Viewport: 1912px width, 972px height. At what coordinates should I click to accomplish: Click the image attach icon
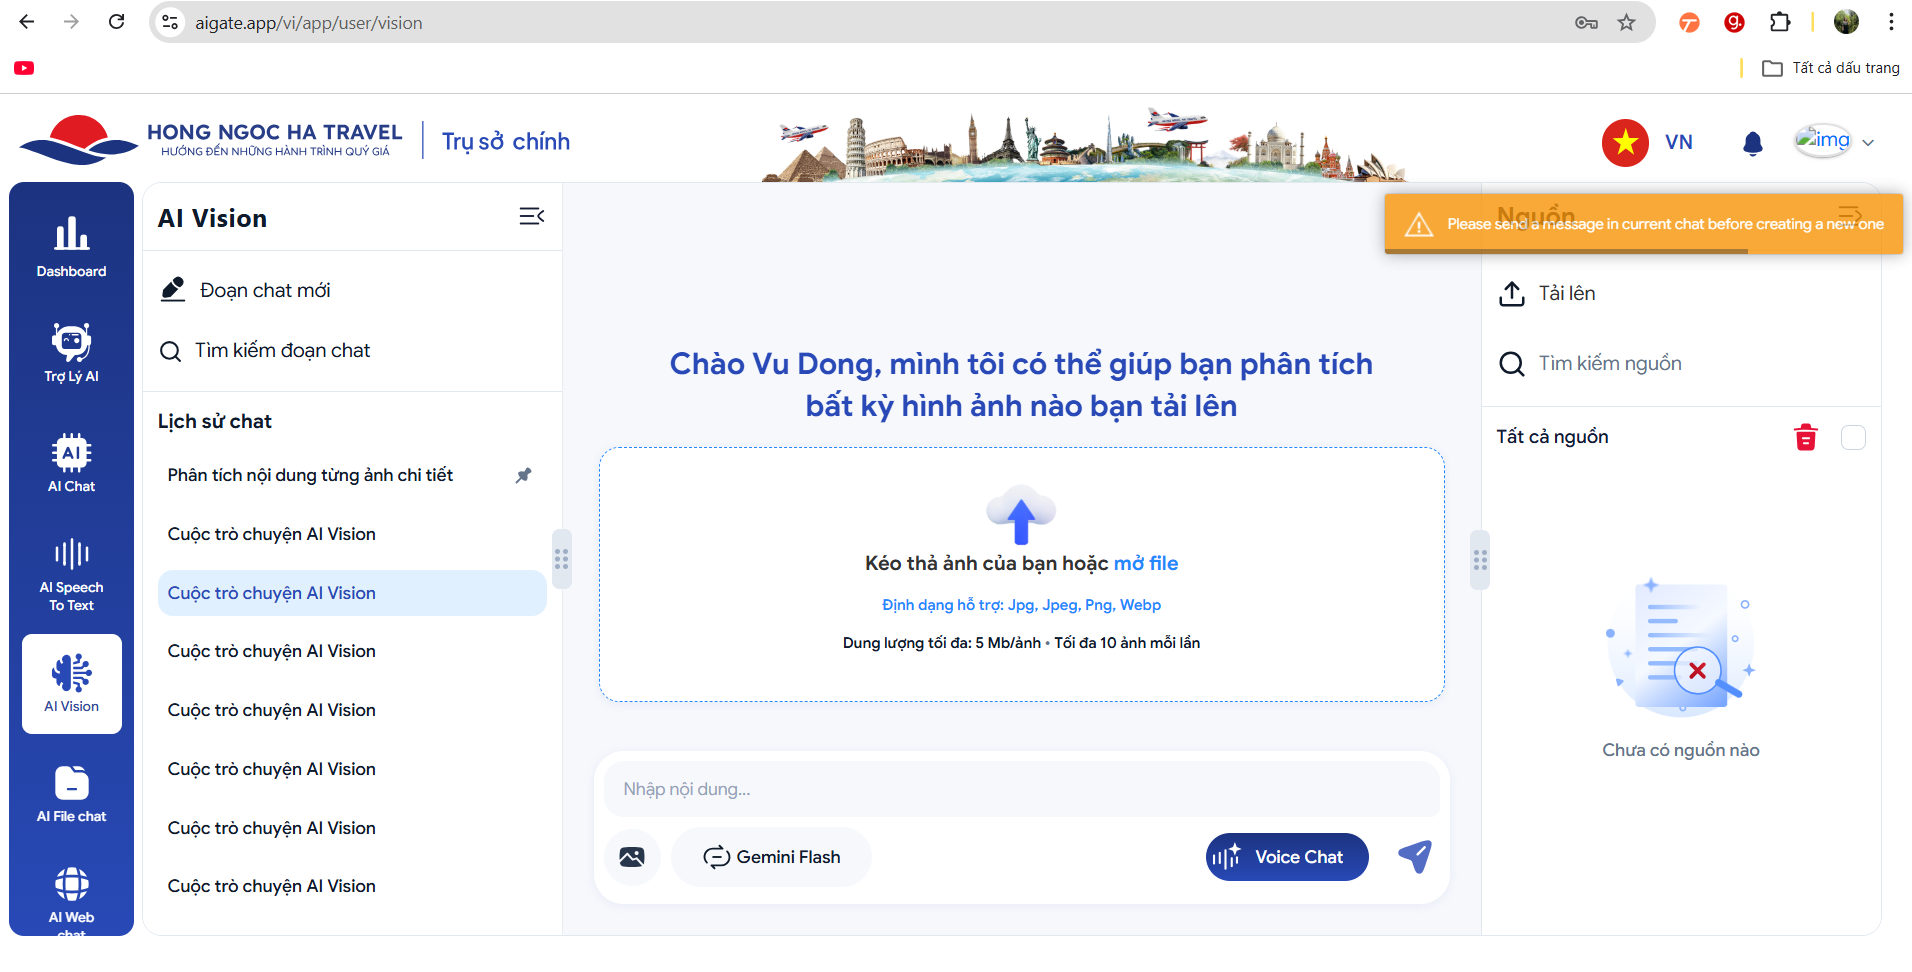pos(632,857)
